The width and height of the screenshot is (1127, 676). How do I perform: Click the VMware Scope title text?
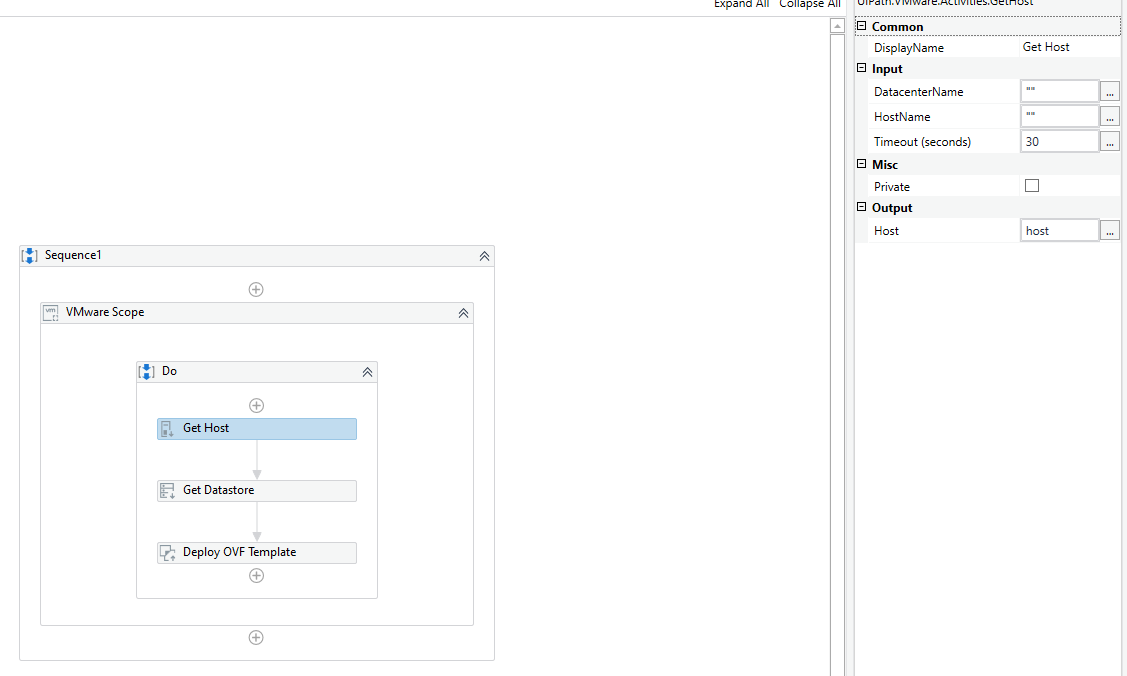pos(105,312)
